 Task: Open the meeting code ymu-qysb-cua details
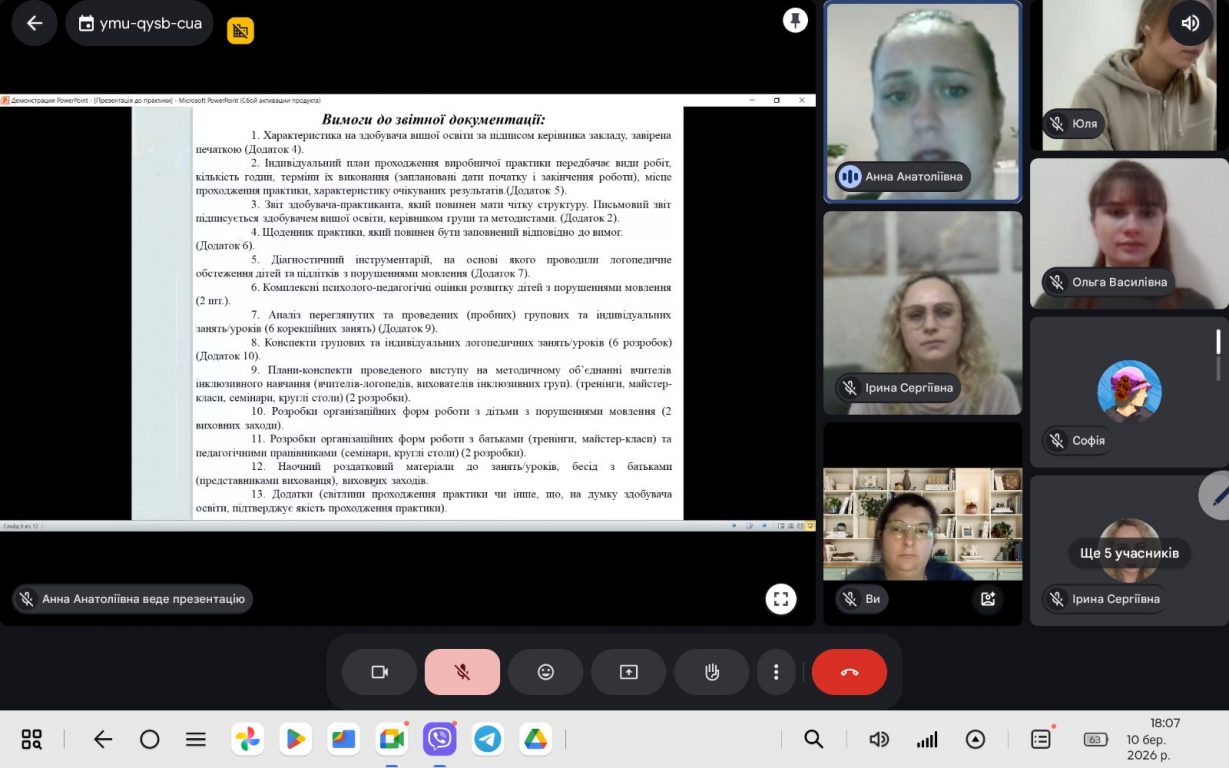pos(139,23)
